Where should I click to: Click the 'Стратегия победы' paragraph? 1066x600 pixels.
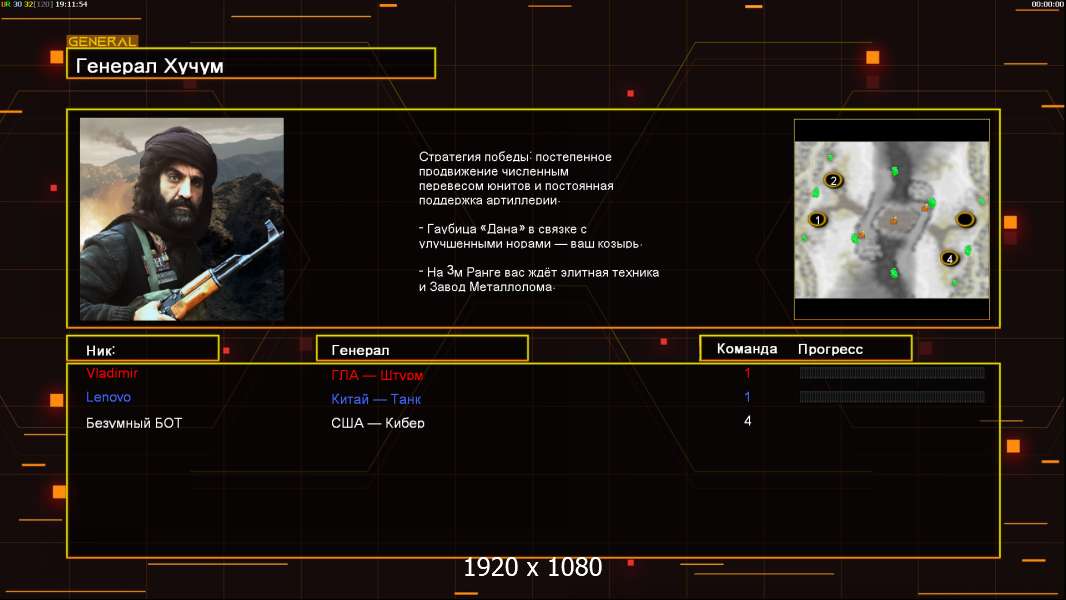click(x=516, y=178)
